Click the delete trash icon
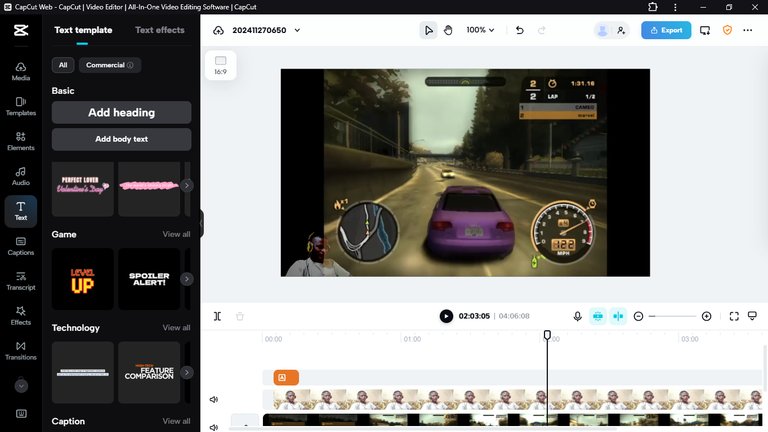The image size is (768, 432). pos(240,316)
